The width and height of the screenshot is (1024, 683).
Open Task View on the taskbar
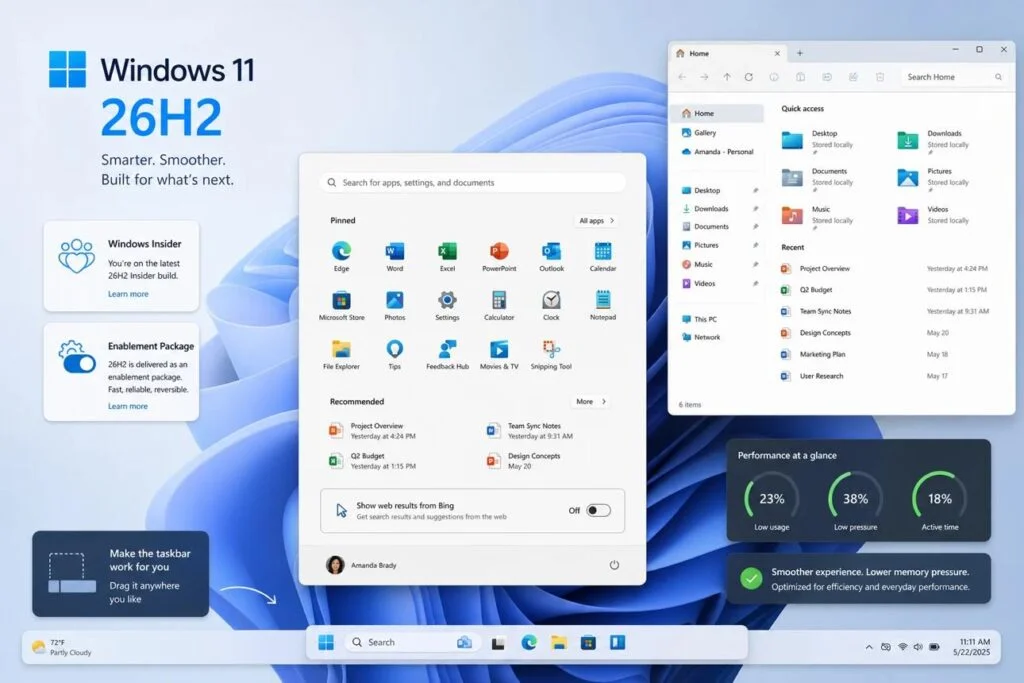(x=498, y=643)
